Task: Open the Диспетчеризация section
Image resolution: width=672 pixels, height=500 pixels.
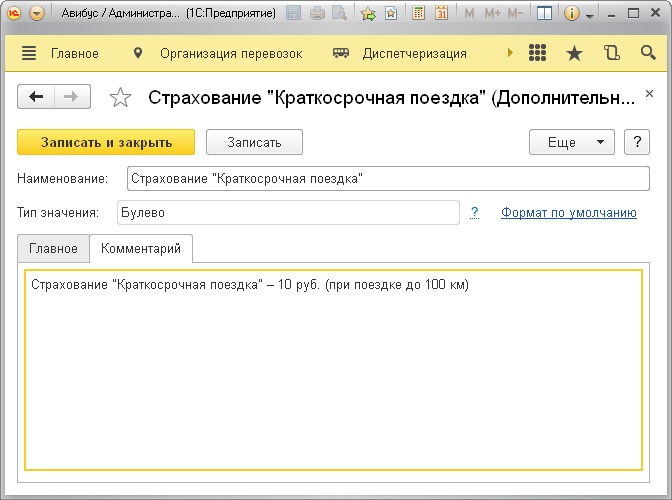Action: pos(400,53)
